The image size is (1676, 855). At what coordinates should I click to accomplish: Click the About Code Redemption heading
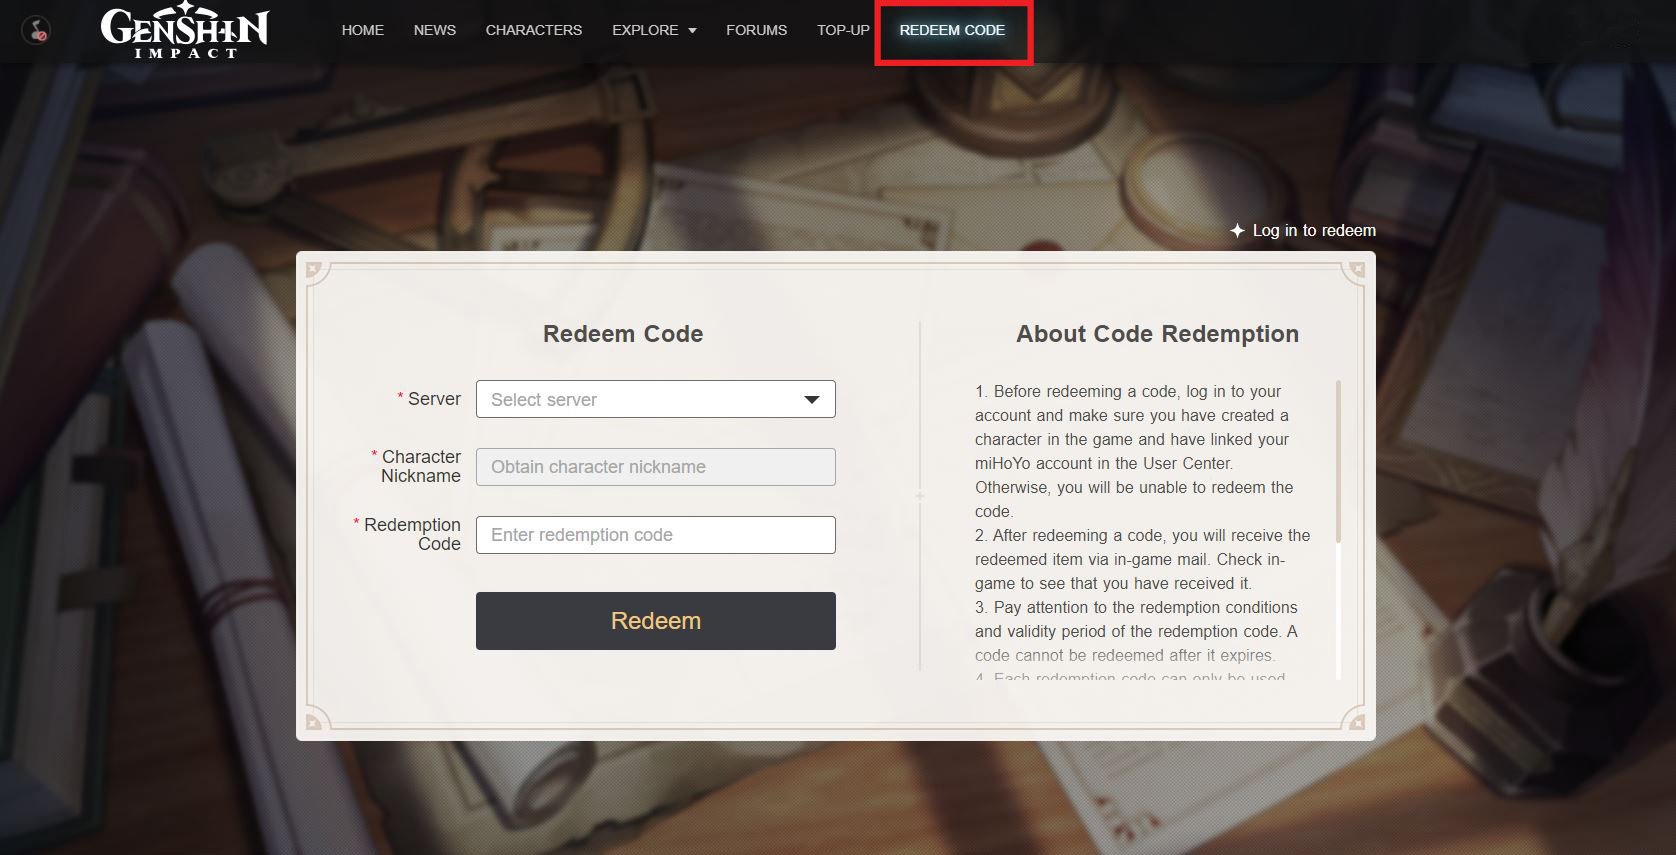pos(1158,334)
